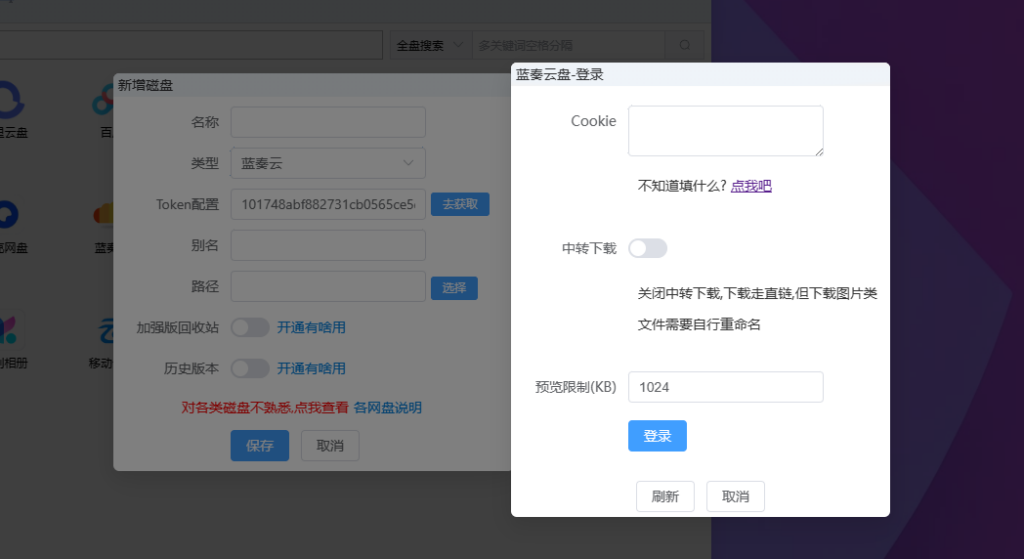Viewport: 1024px width, 559px height.
Task: Click the 对各类磁盘不熟悉,点我查看 text
Action: click(264, 408)
